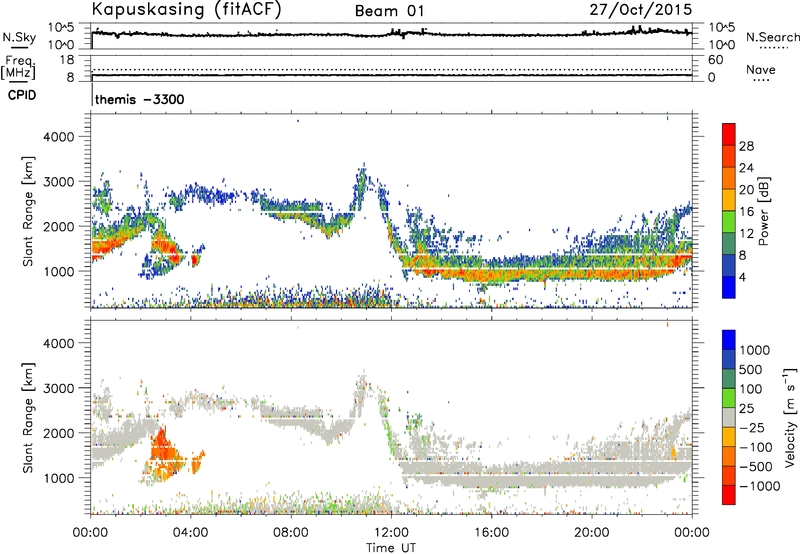Click the 'CPID' label
Viewport: 800px width, 554px height.
point(22,95)
